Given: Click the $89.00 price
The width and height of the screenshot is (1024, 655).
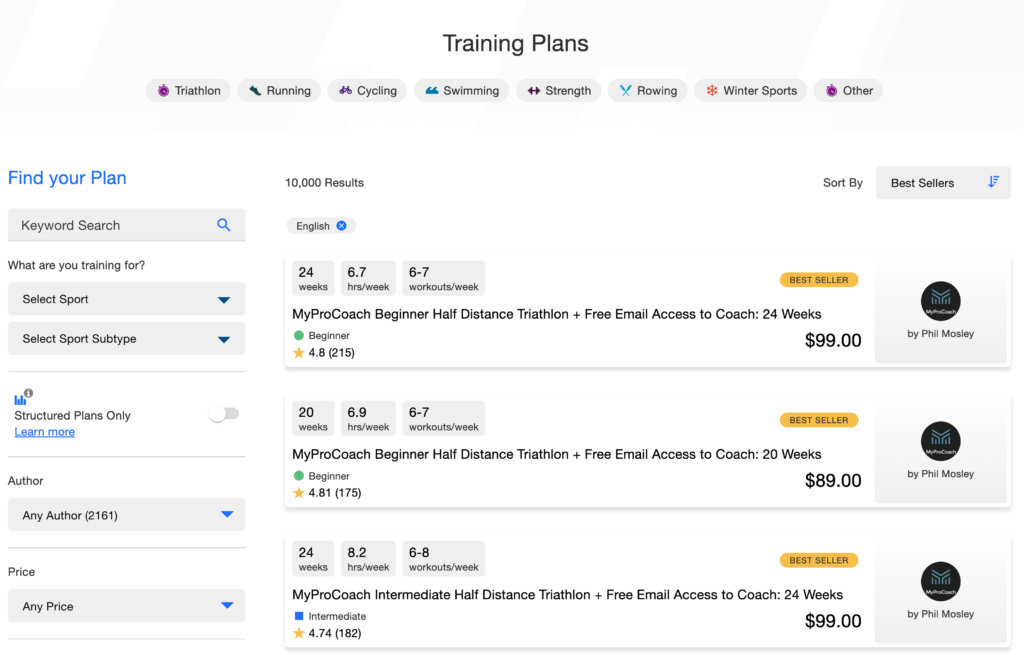Looking at the screenshot, I should 833,481.
